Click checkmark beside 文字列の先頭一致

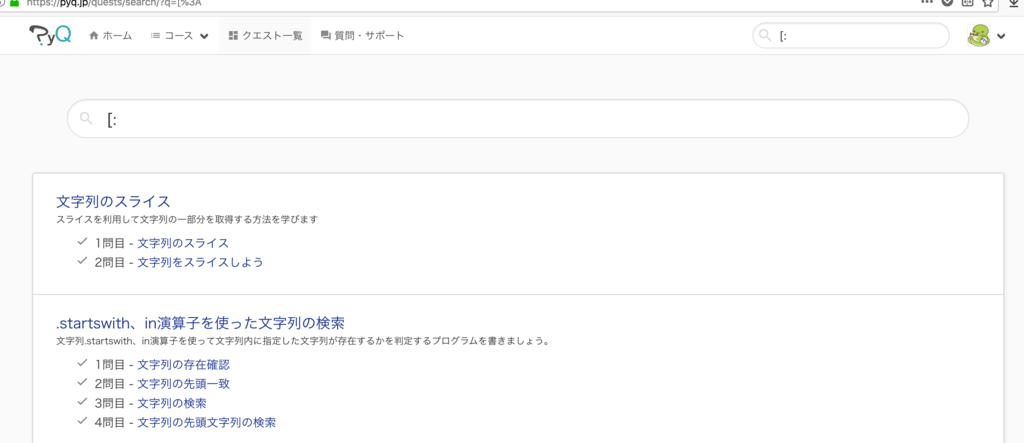pos(82,382)
